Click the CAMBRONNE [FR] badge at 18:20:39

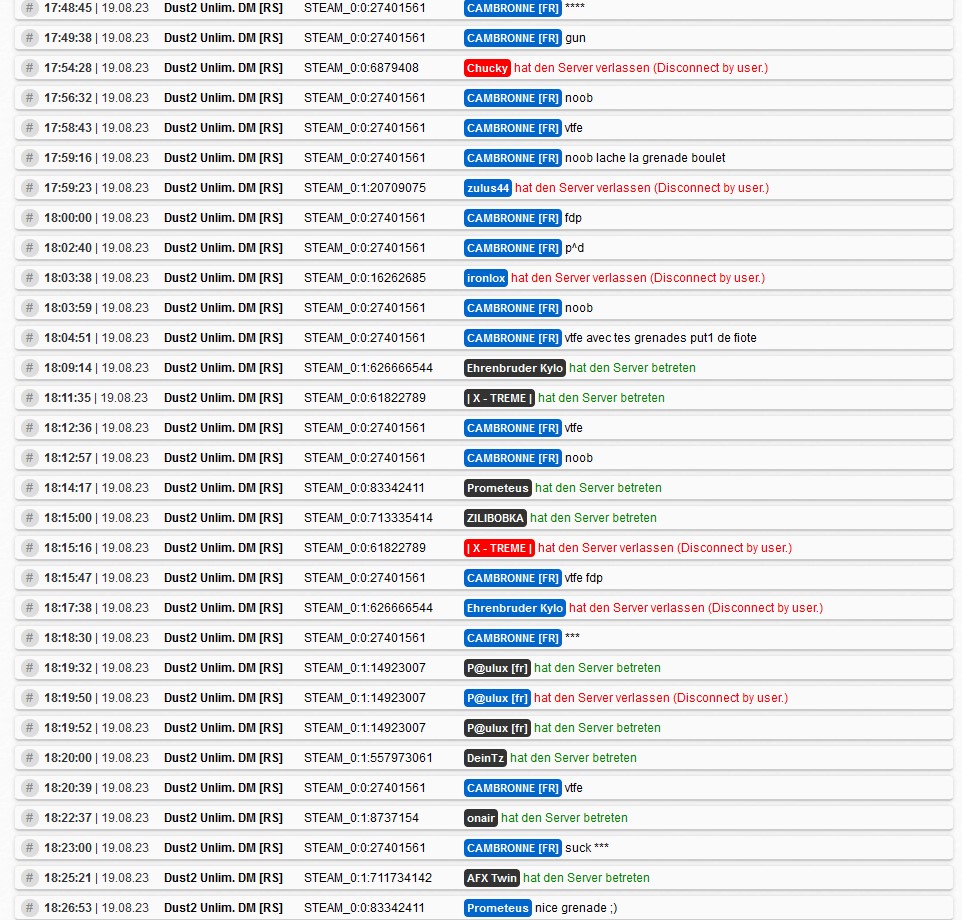click(513, 789)
